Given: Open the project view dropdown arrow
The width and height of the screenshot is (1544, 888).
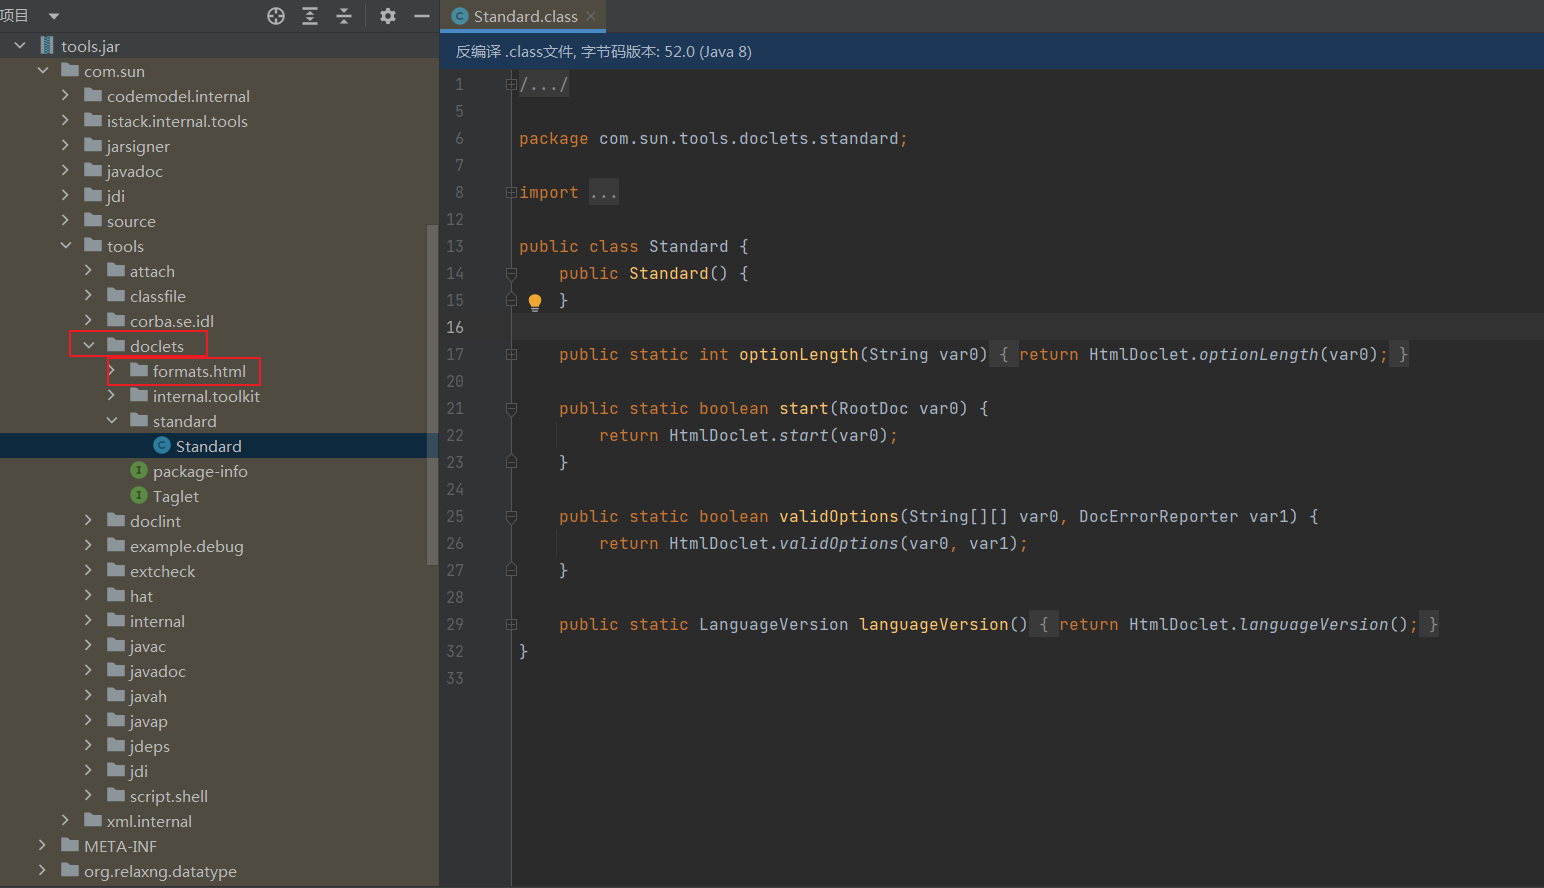Looking at the screenshot, I should tap(54, 16).
